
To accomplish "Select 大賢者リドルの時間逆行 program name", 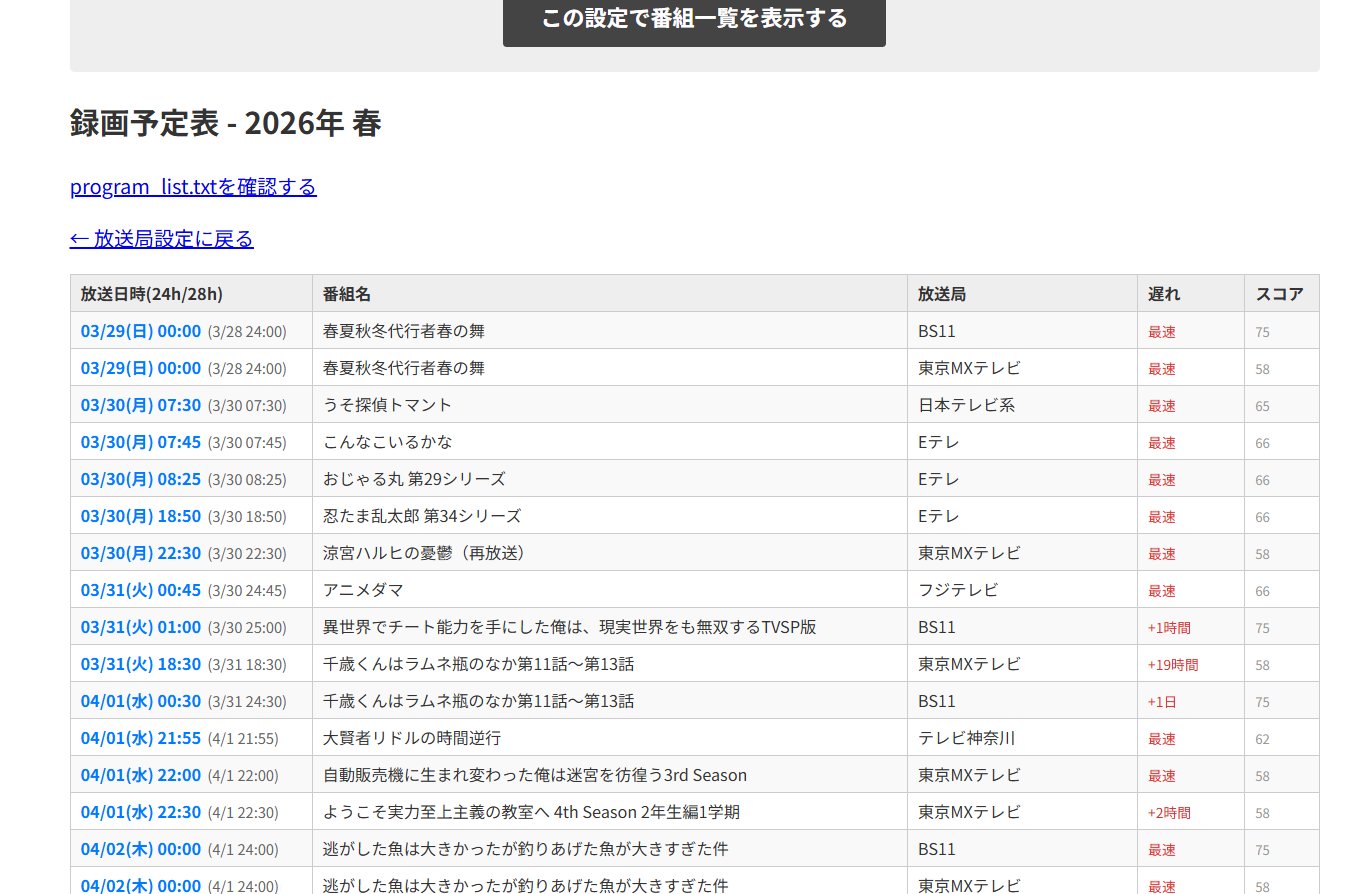I will [412, 738].
